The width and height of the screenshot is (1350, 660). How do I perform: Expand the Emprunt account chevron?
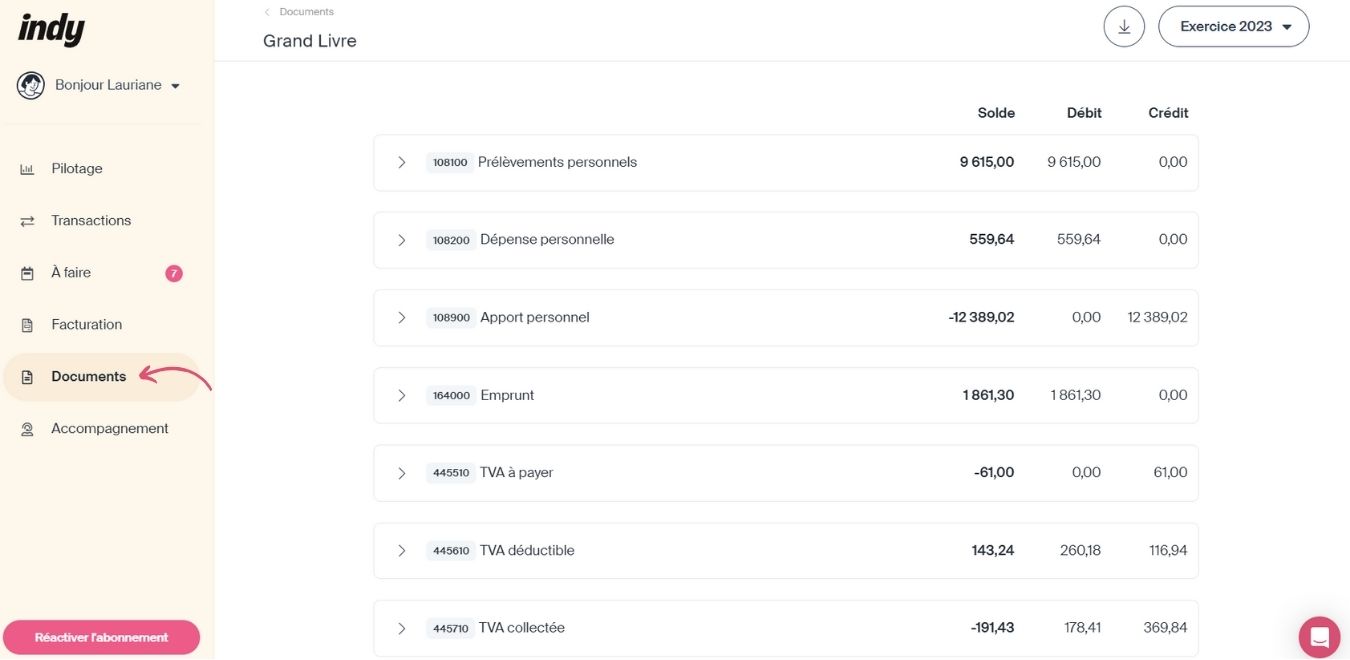402,396
